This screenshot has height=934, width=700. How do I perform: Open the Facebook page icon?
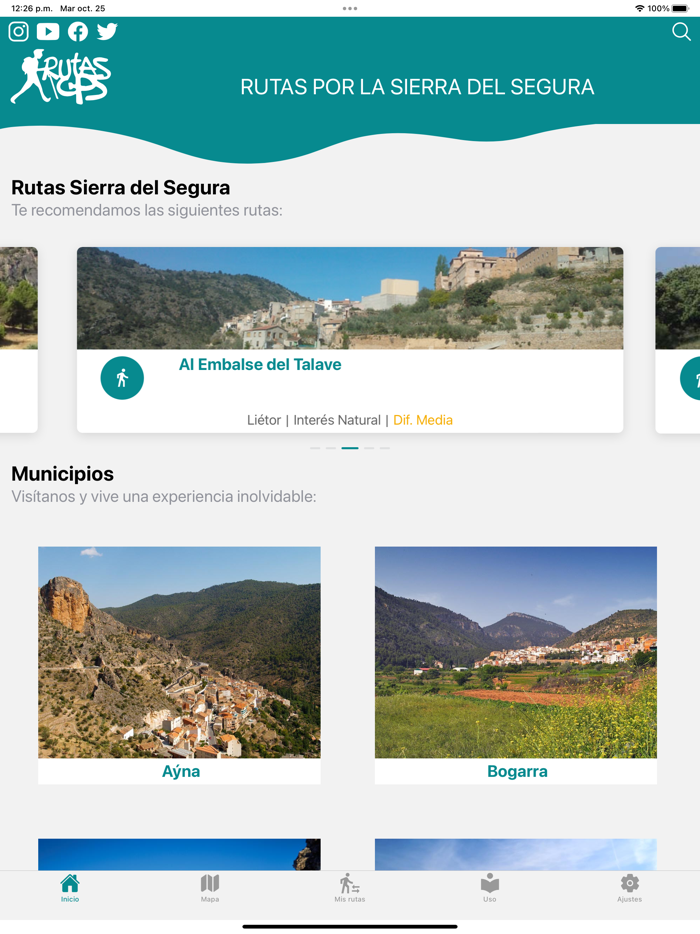pyautogui.click(x=77, y=32)
